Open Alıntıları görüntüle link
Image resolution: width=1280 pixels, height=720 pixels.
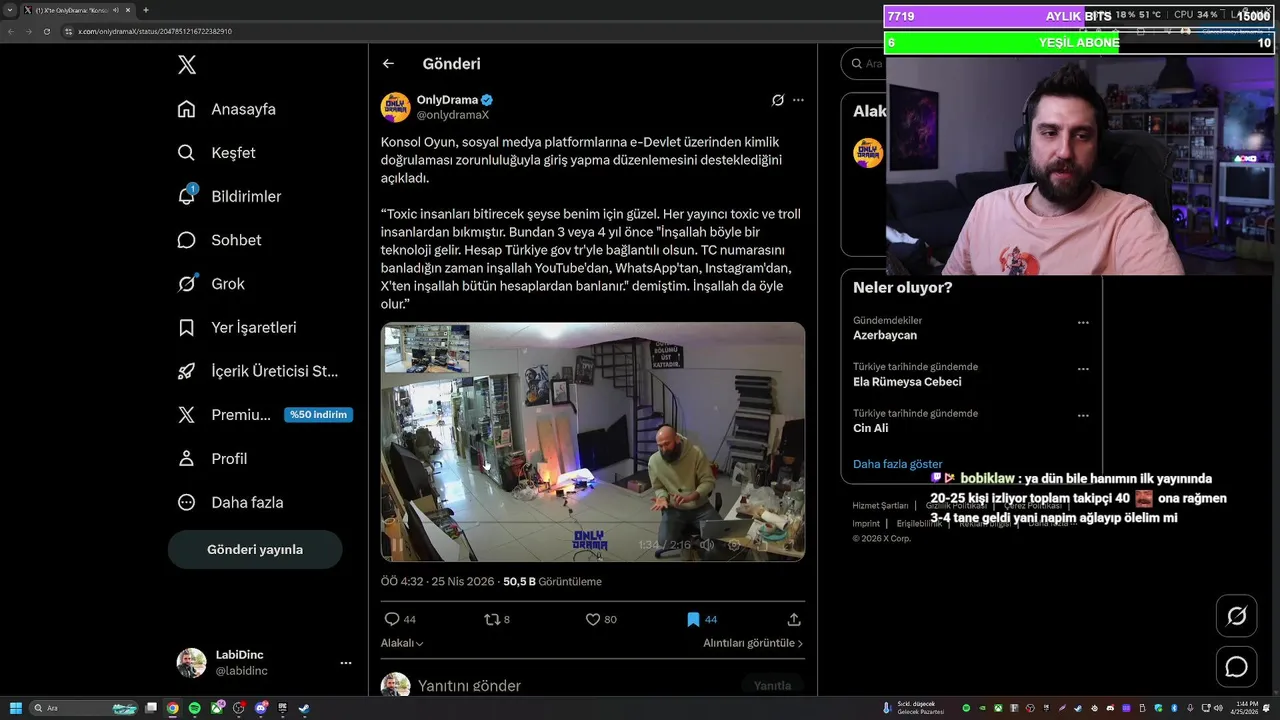pos(753,644)
